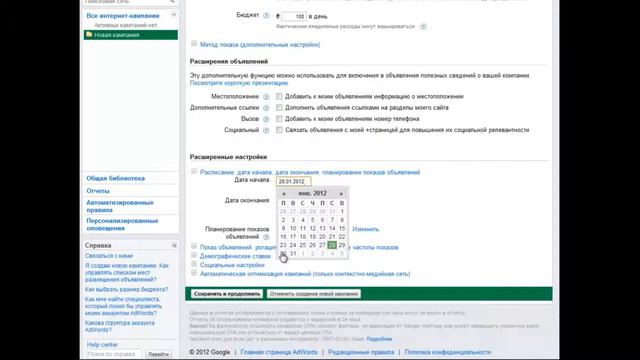Go to previous month in calendar
This screenshot has height=360, width=640.
pos(284,193)
